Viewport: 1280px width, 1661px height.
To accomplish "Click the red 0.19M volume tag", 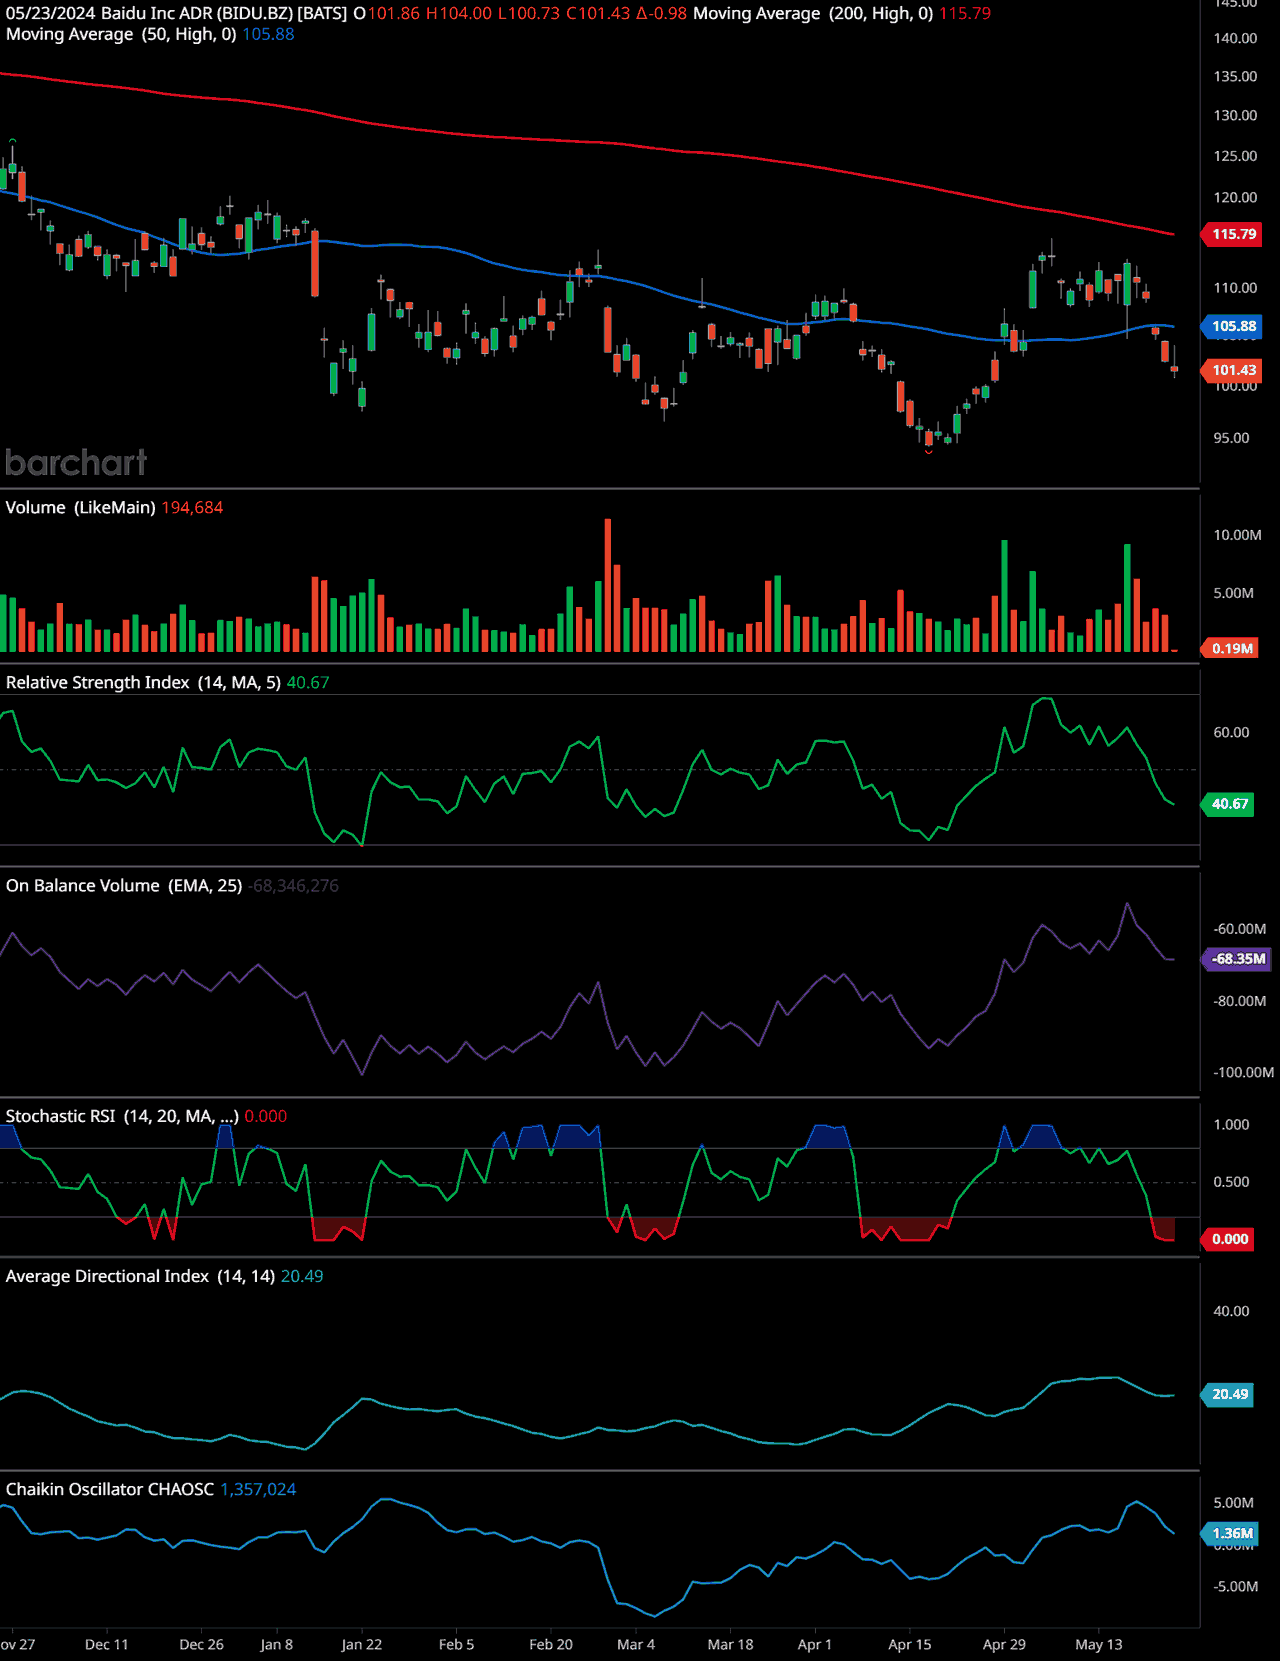I will 1231,648.
